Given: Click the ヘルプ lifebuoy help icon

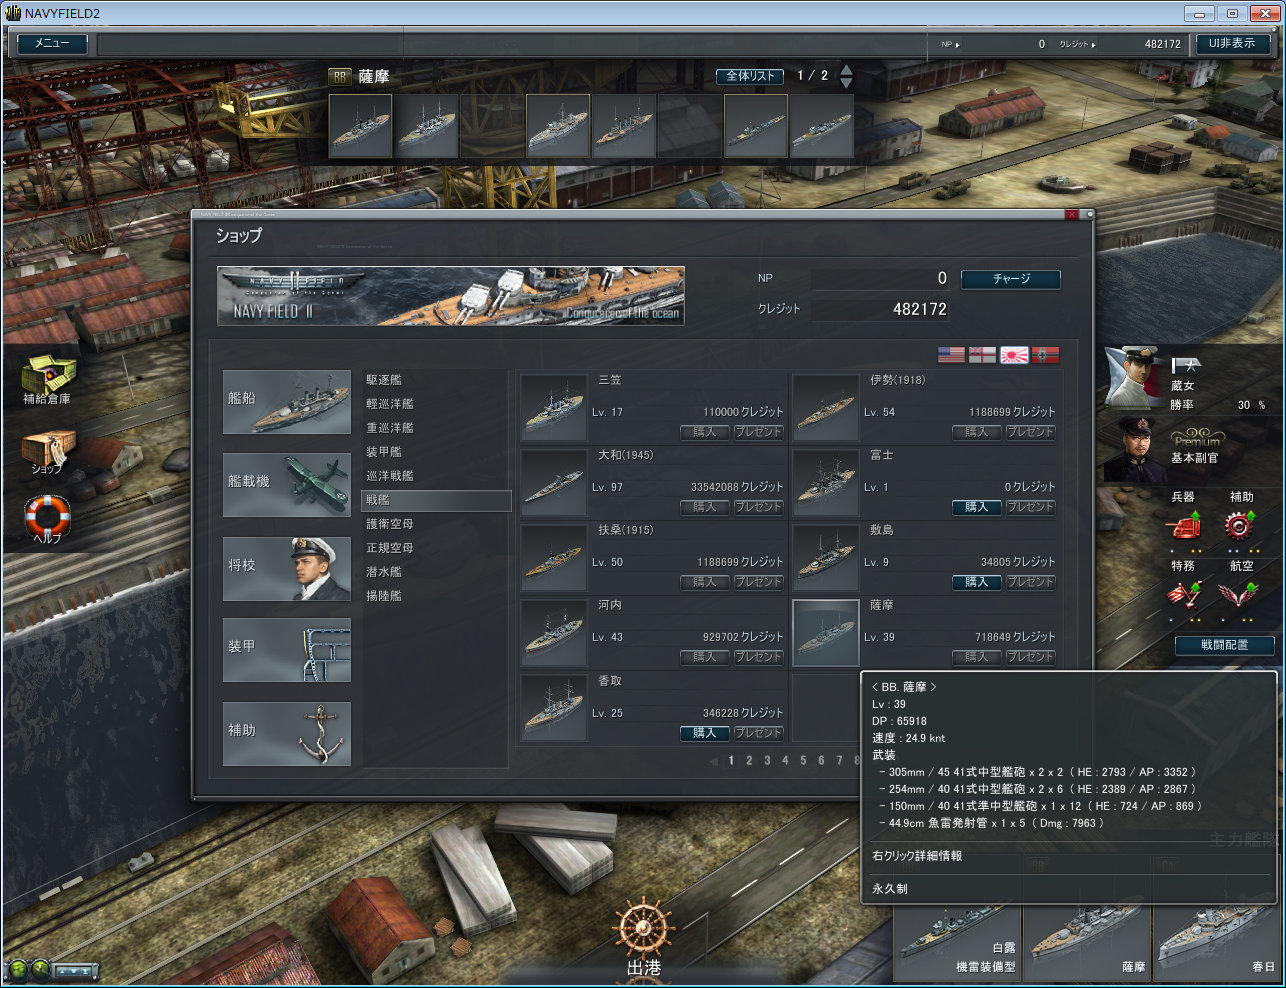Looking at the screenshot, I should tap(47, 517).
